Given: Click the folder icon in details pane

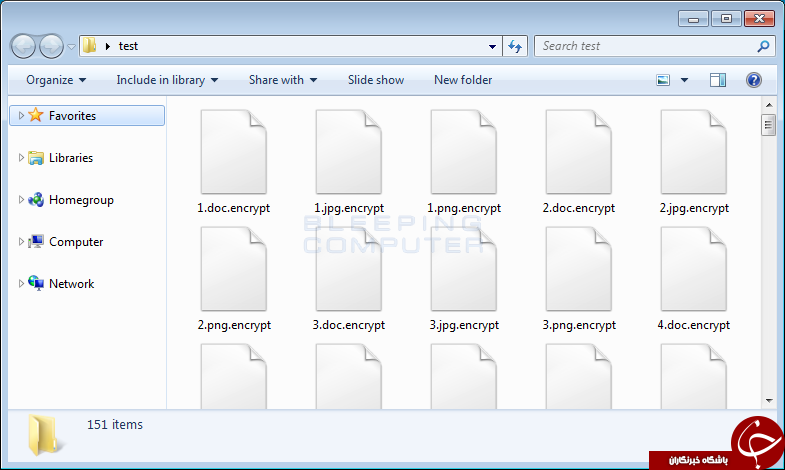Looking at the screenshot, I should pos(45,435).
